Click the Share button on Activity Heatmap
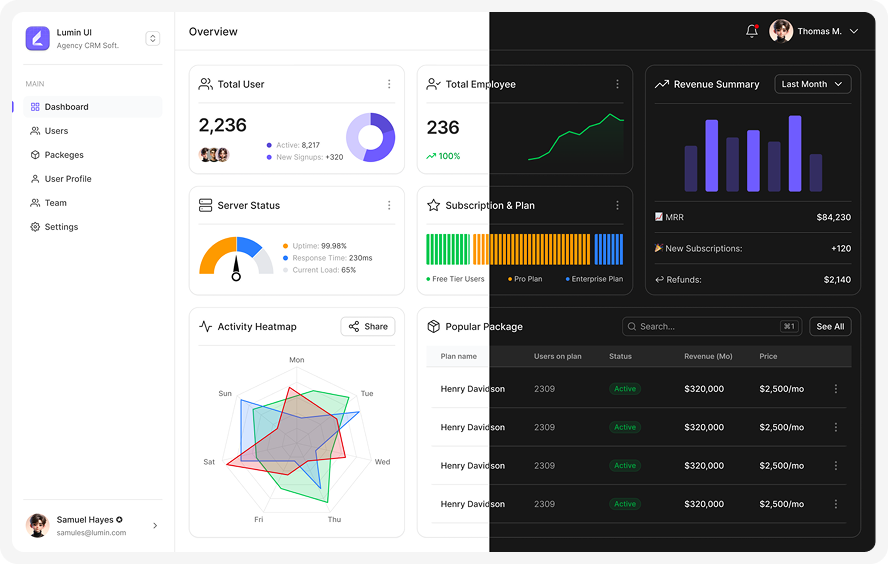This screenshot has height=564, width=888. [x=367, y=327]
